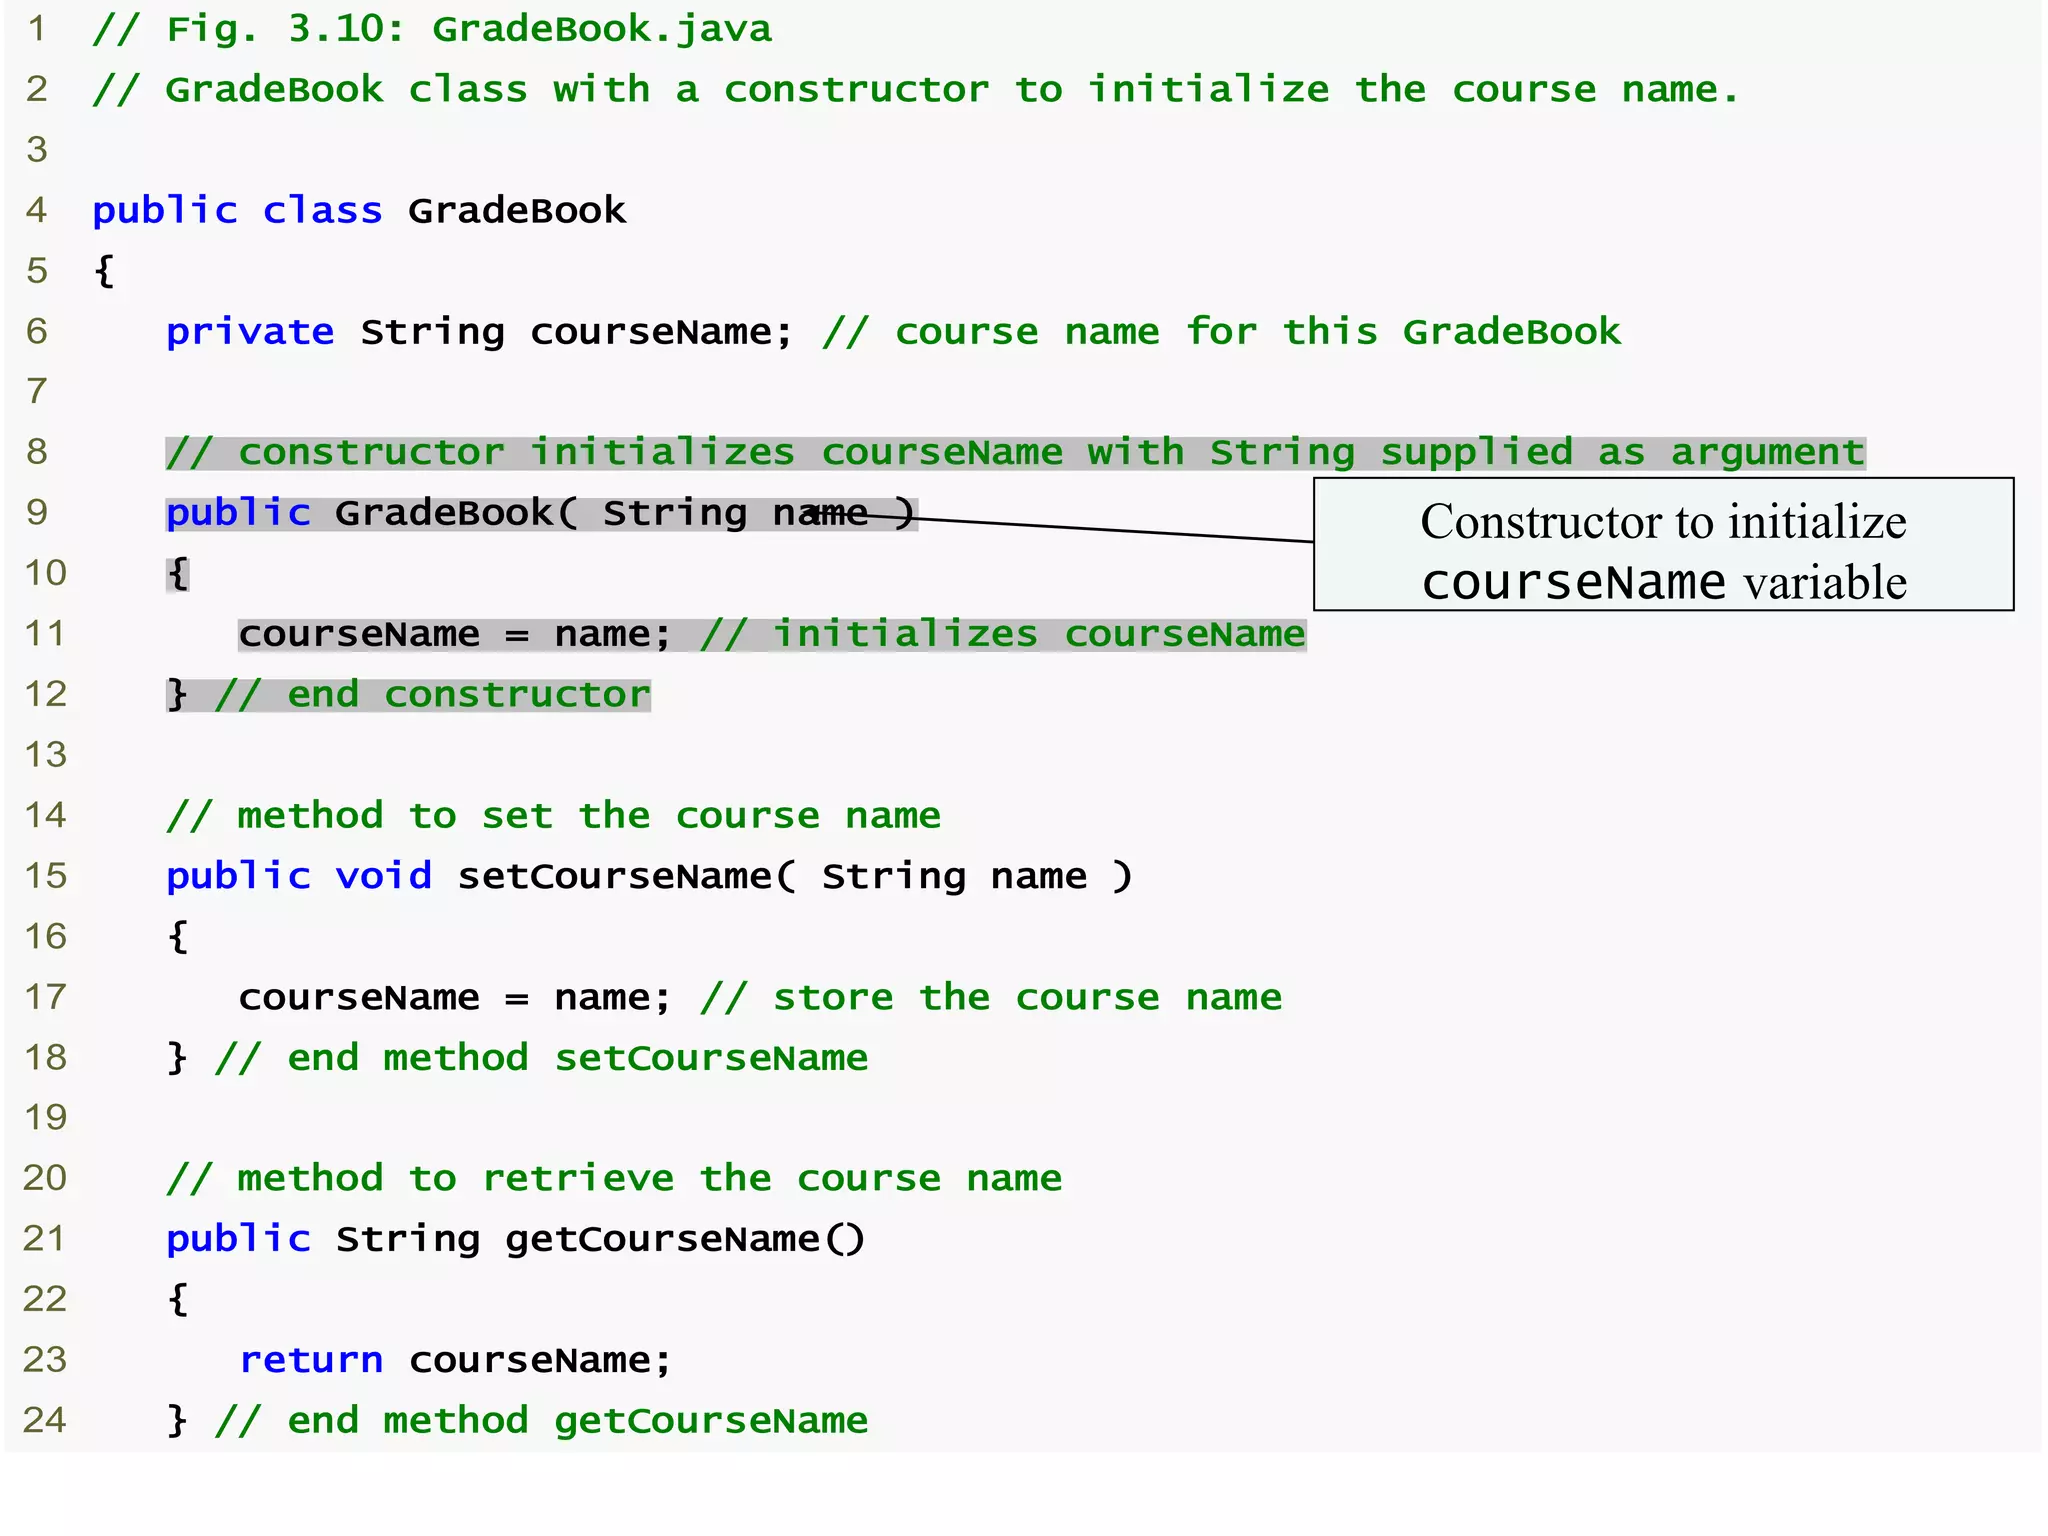Click line number 13
The width and height of the screenshot is (2048, 1536).
(x=45, y=755)
